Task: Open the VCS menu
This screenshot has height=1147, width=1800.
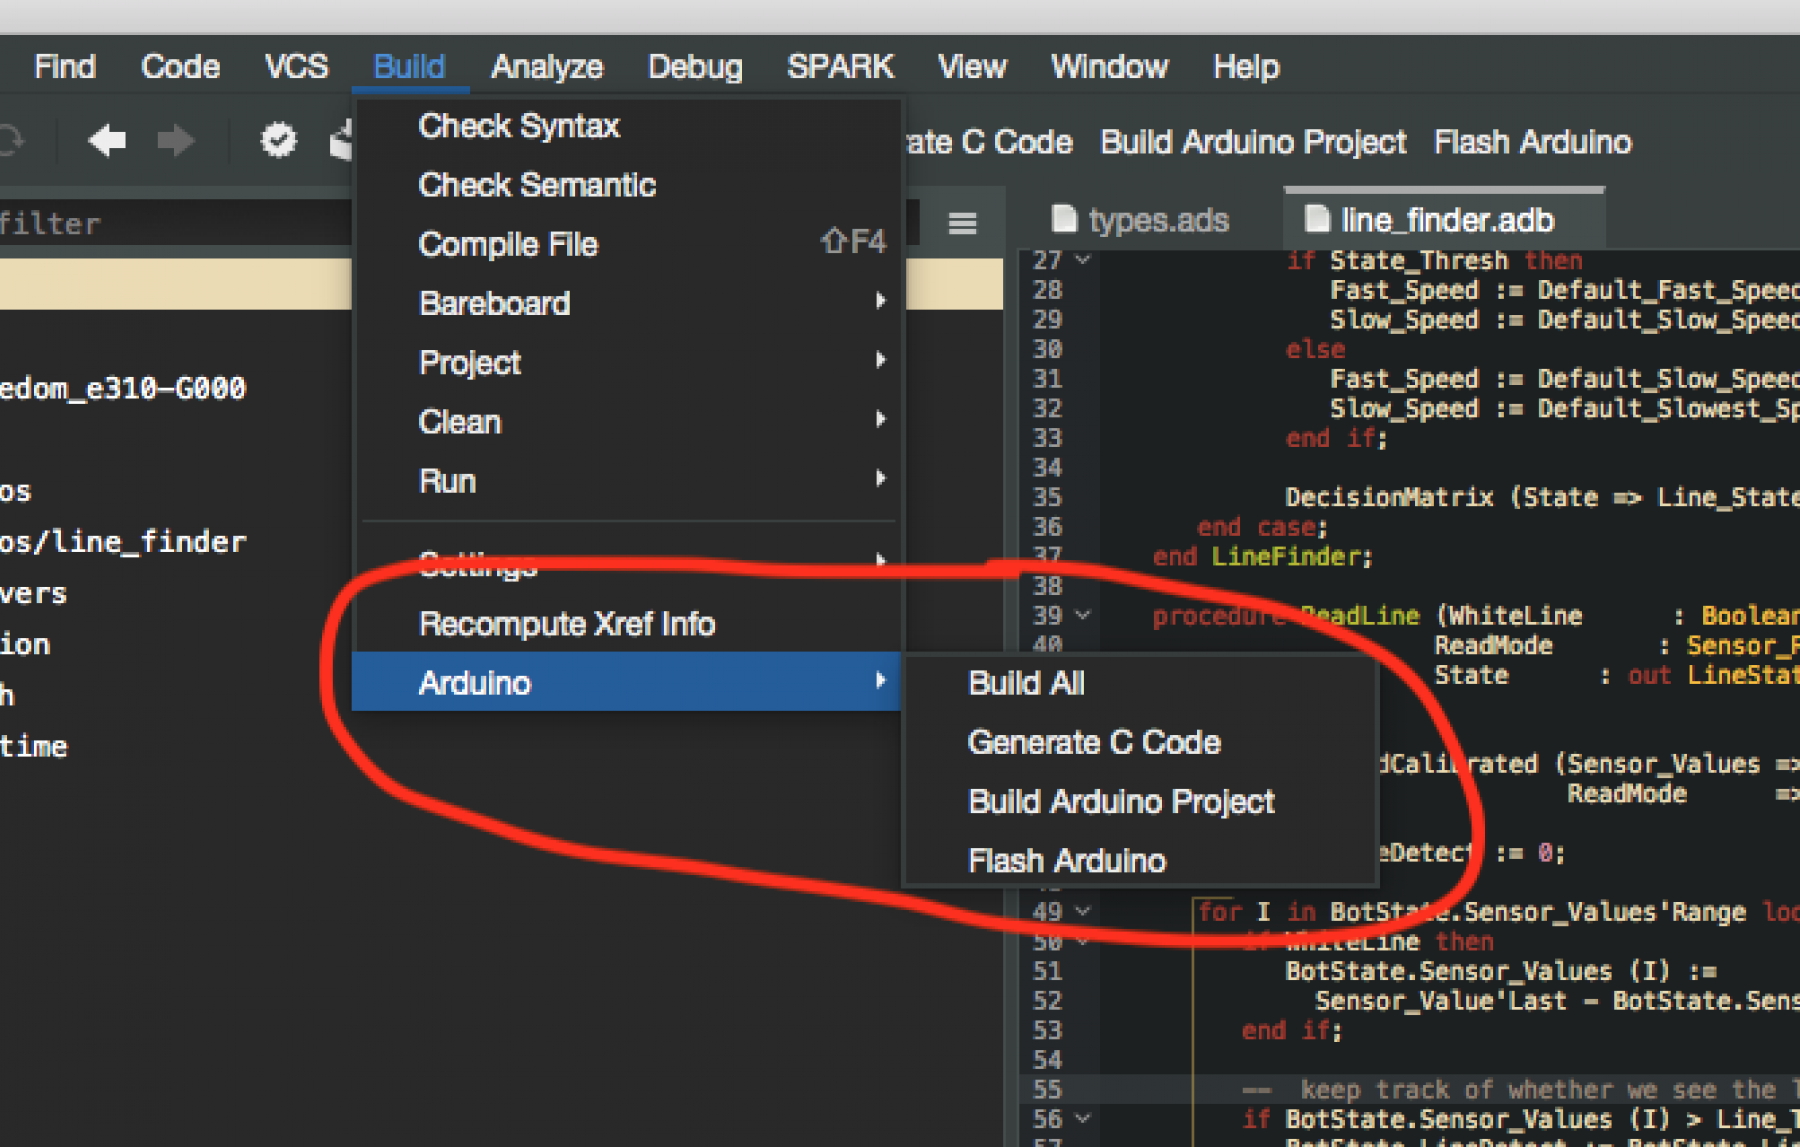Action: point(296,67)
